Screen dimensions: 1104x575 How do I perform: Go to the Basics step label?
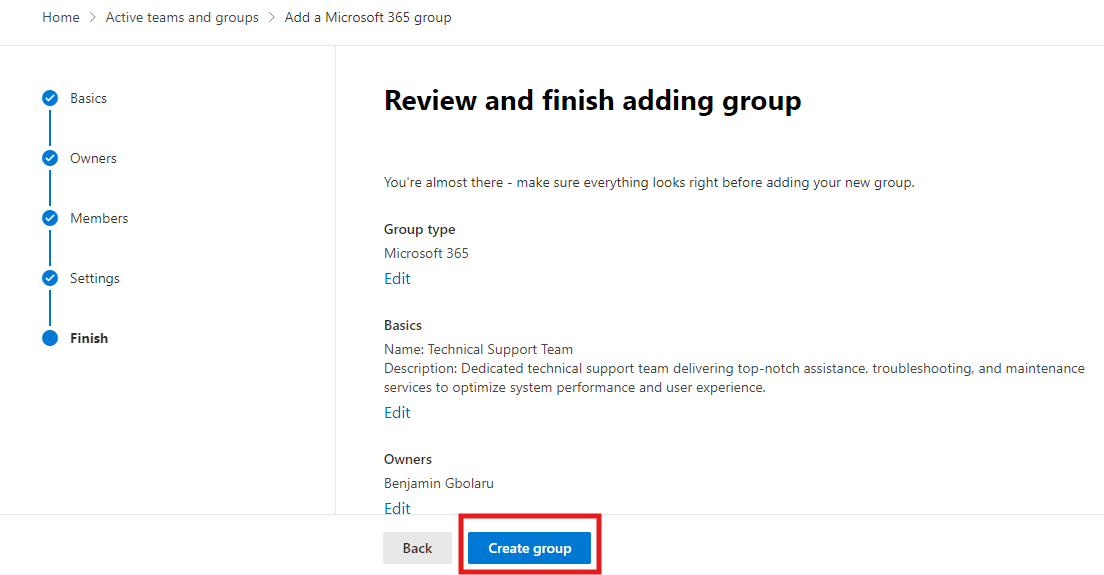(88, 98)
